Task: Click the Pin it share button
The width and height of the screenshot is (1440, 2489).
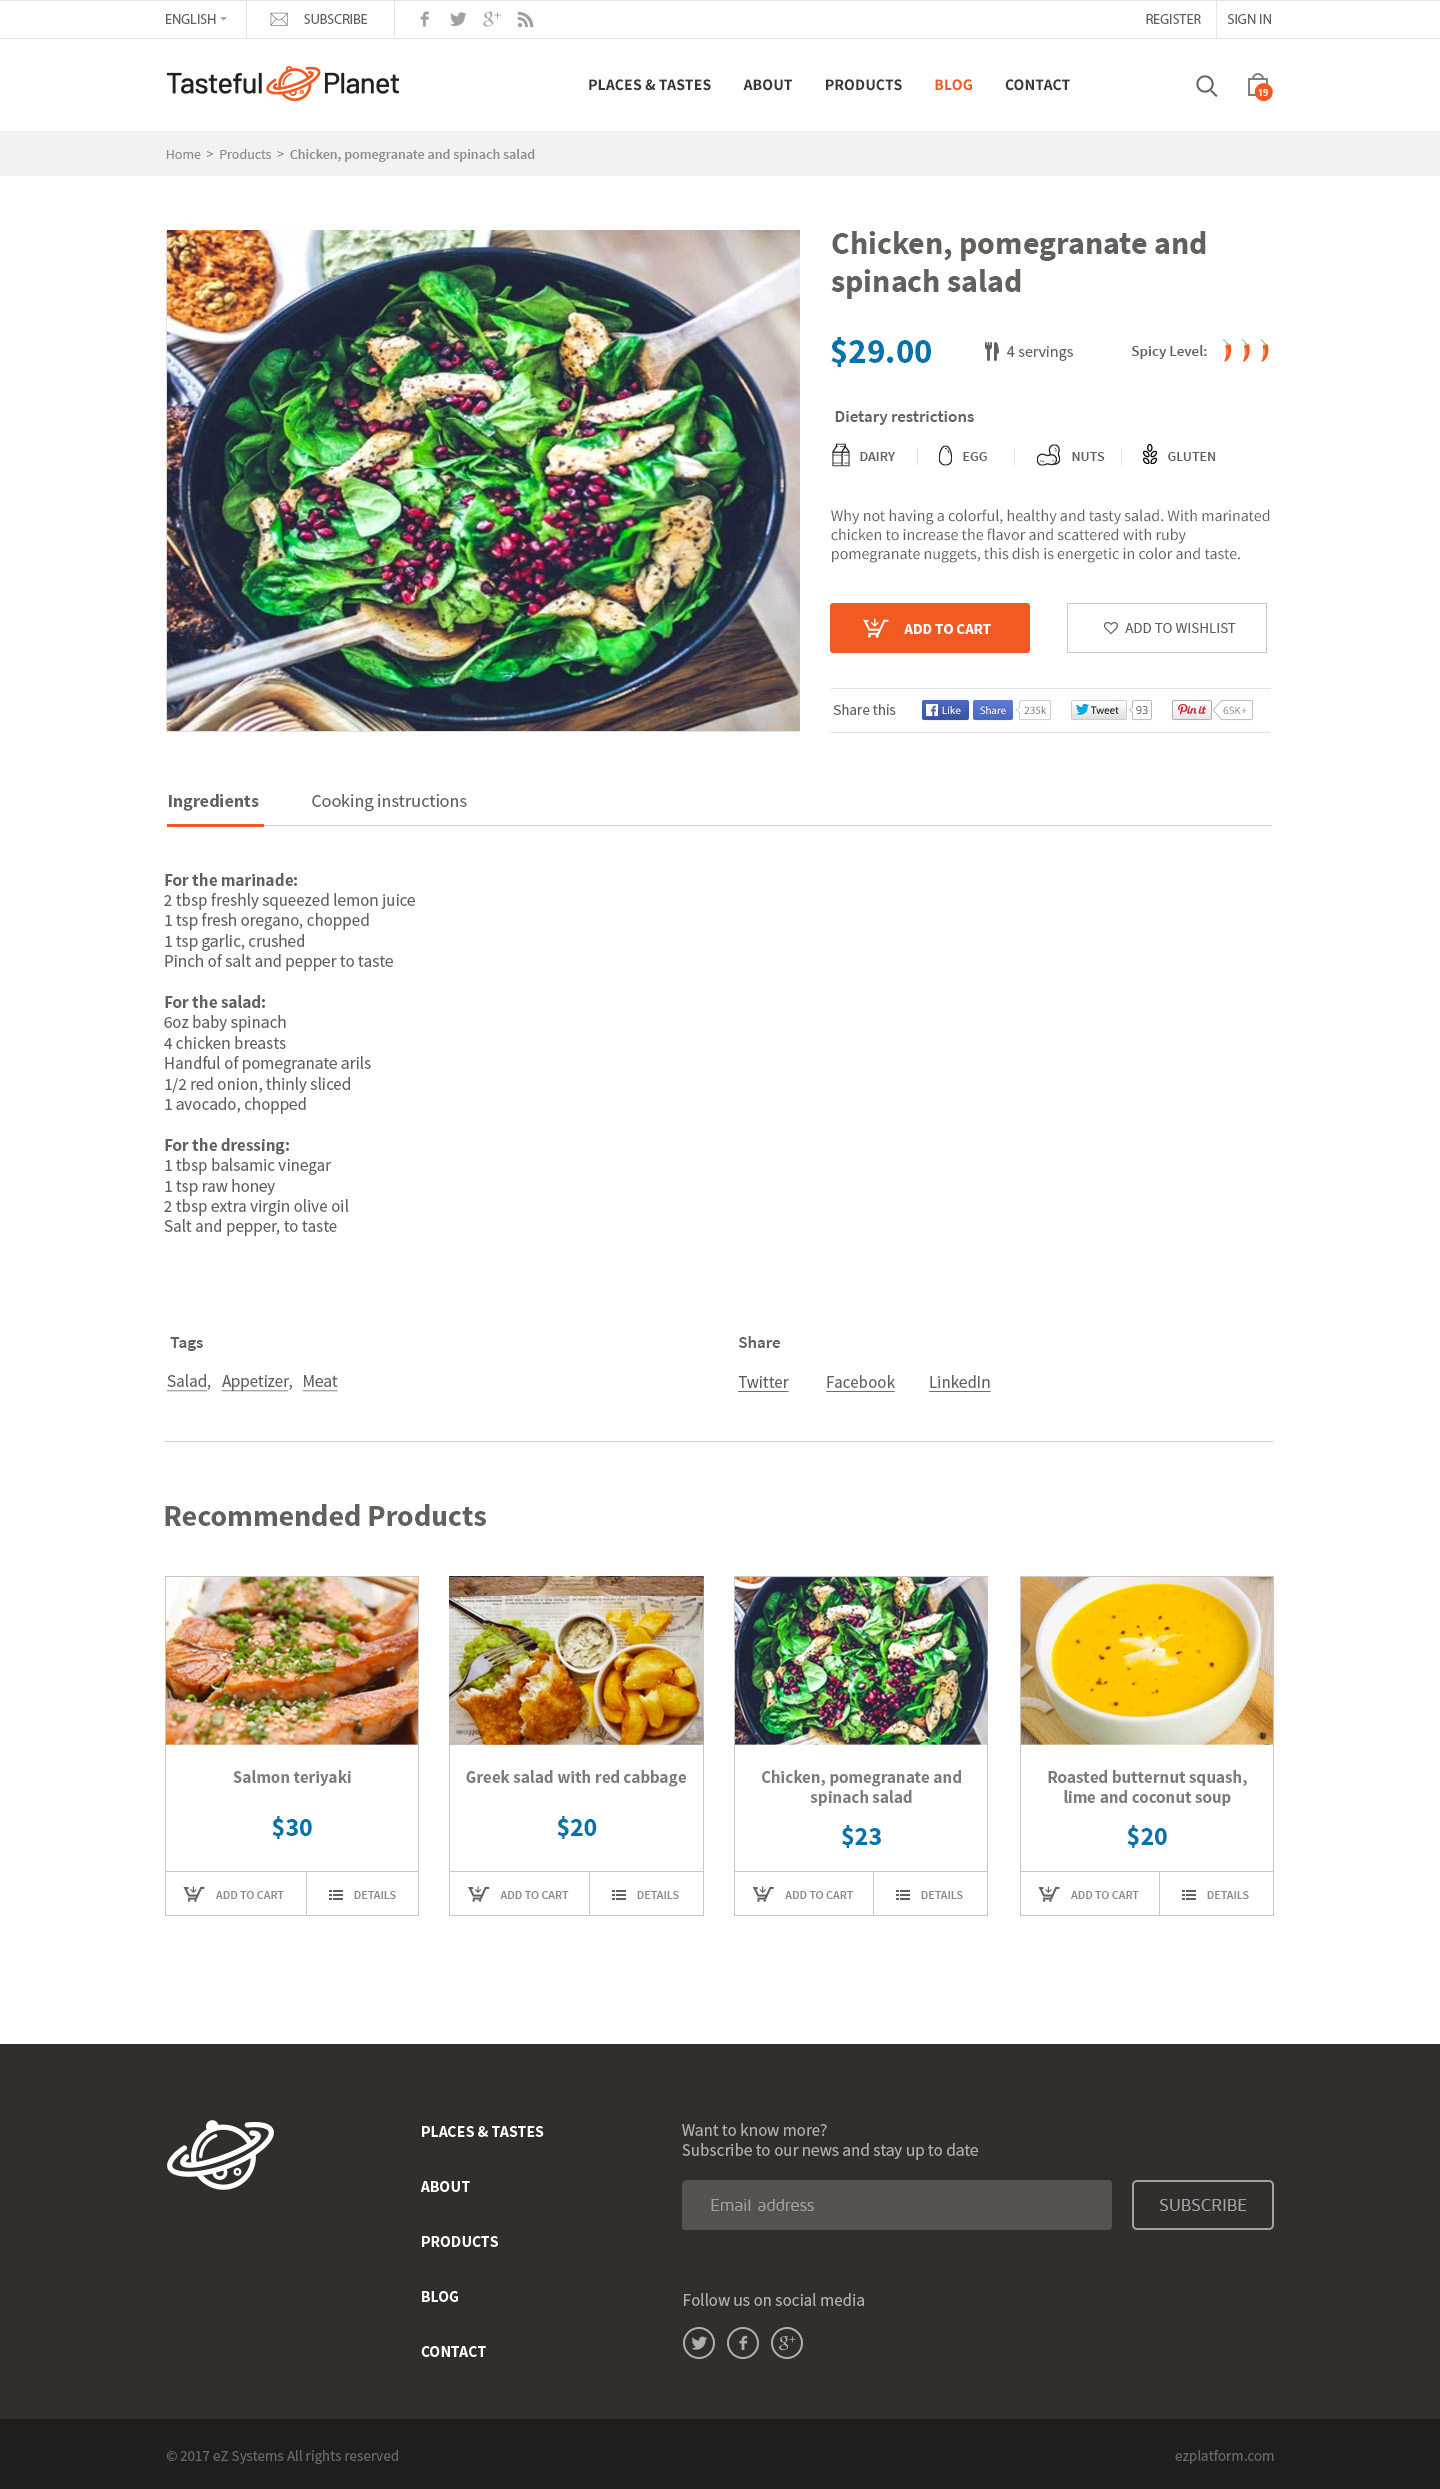Action: click(x=1192, y=710)
